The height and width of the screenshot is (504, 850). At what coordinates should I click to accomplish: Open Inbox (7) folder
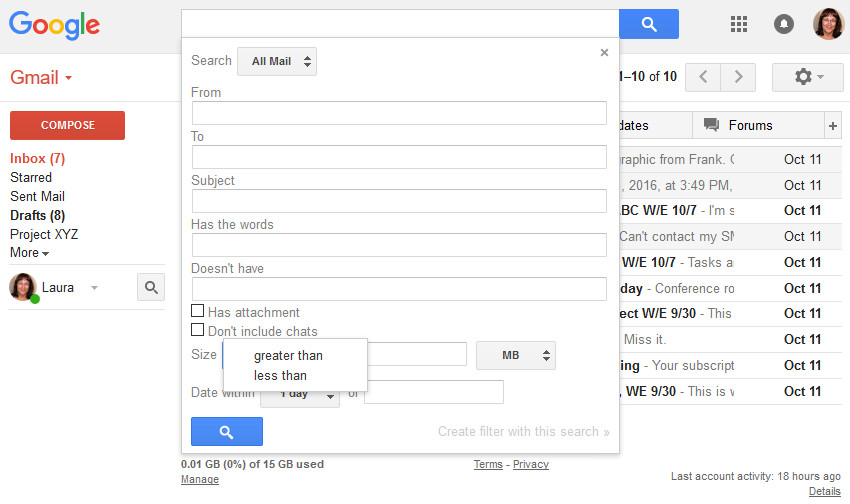pyautogui.click(x=37, y=158)
